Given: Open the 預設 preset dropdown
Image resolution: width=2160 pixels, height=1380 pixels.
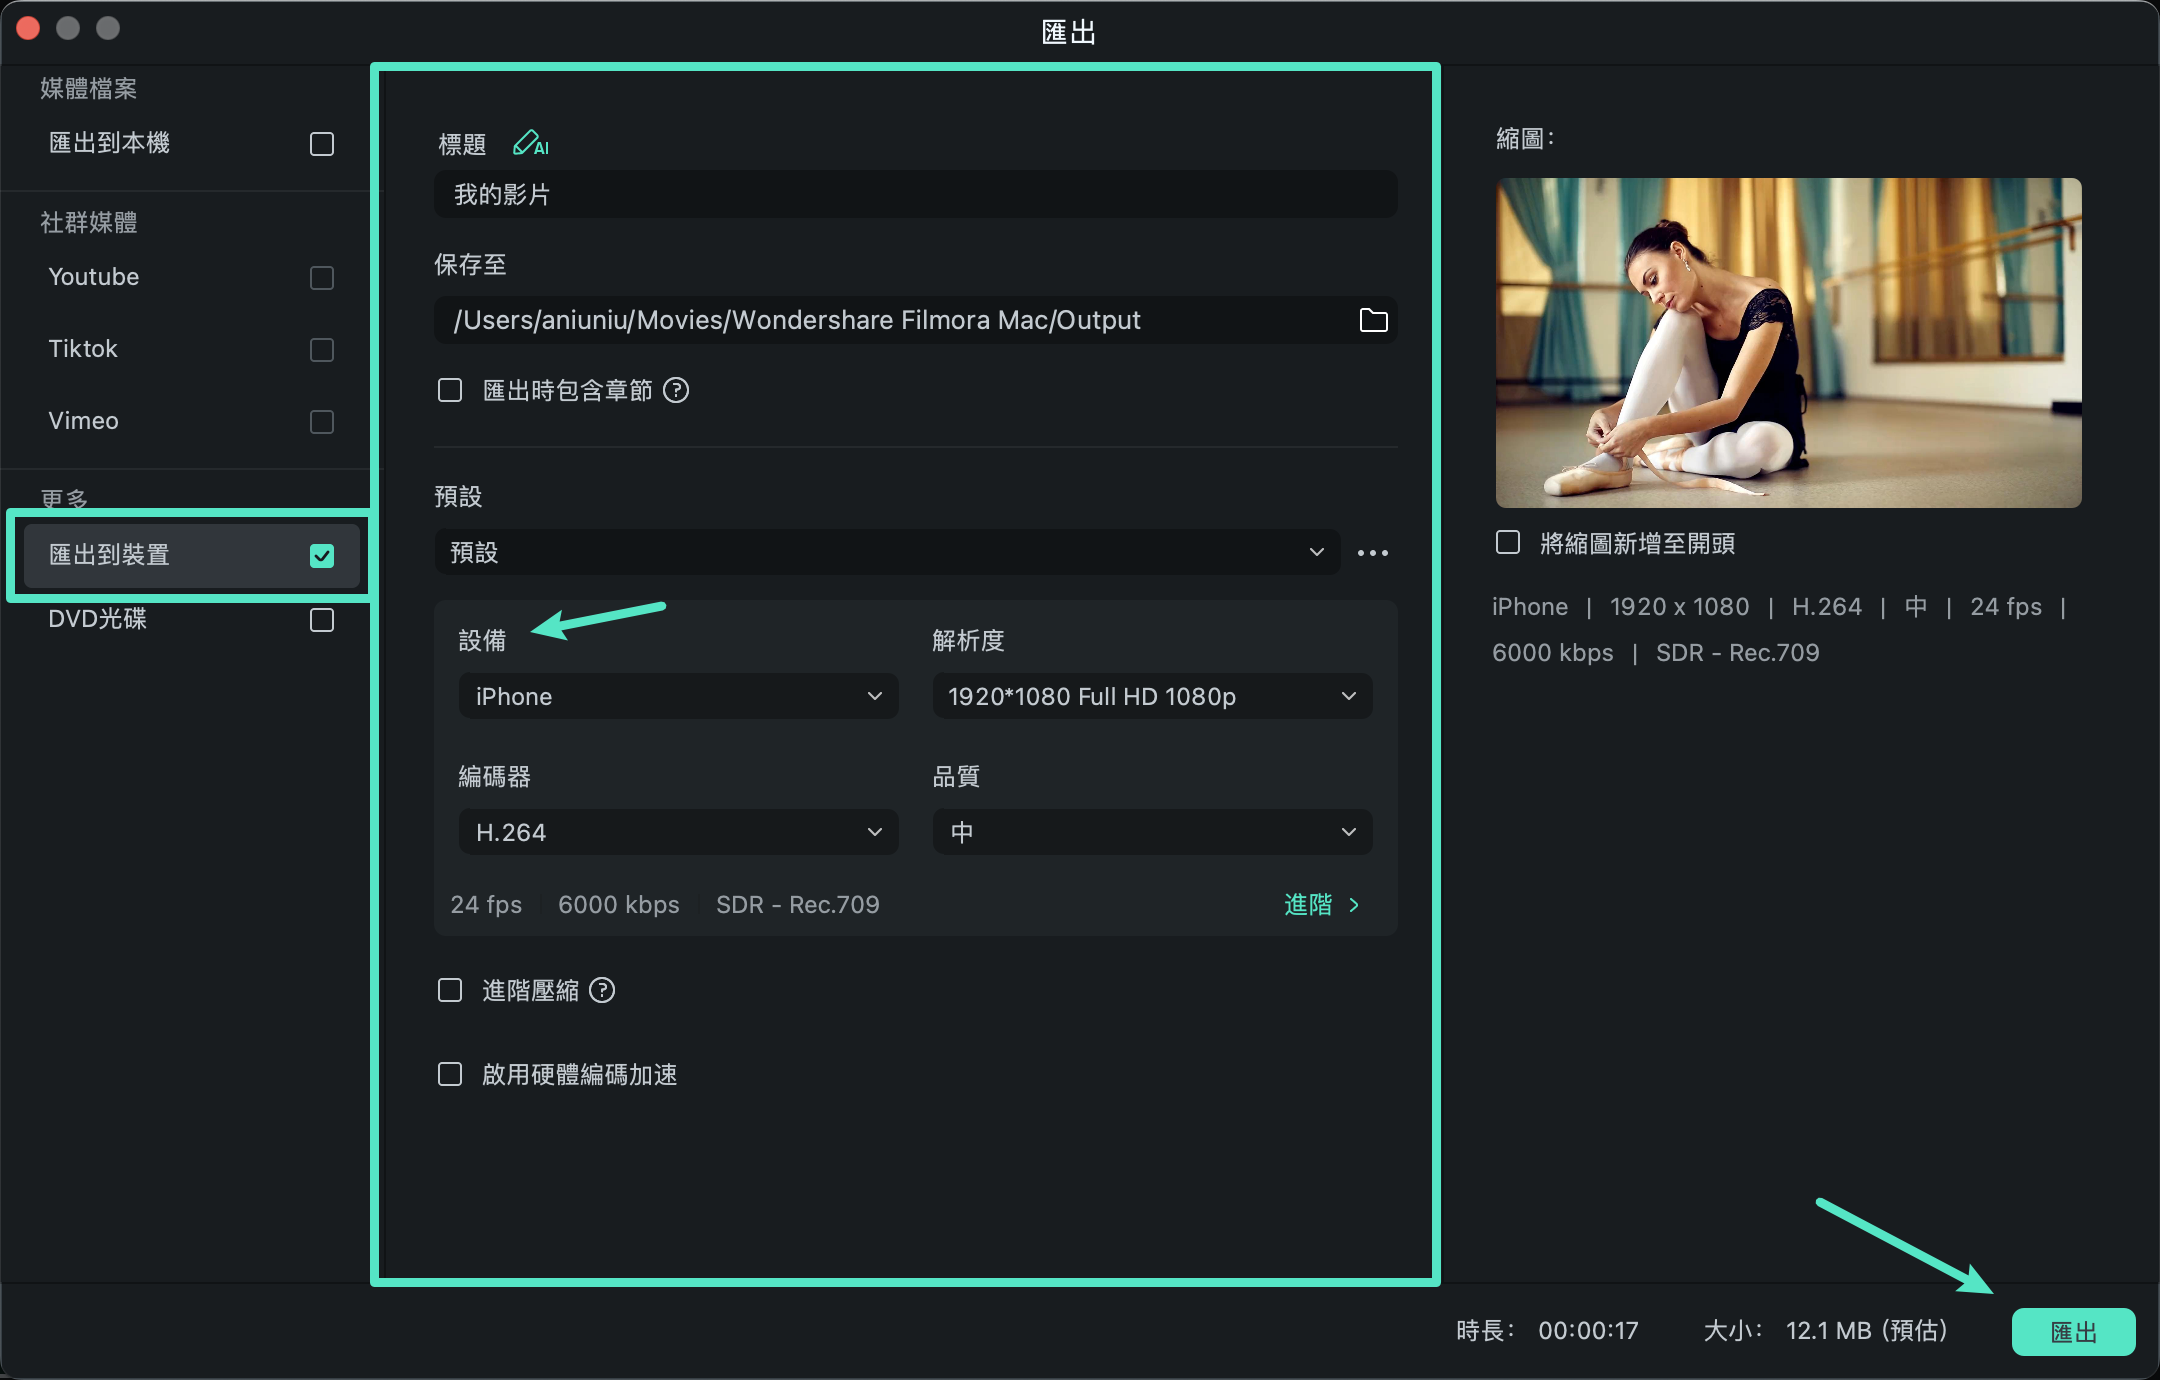Looking at the screenshot, I should coord(887,552).
